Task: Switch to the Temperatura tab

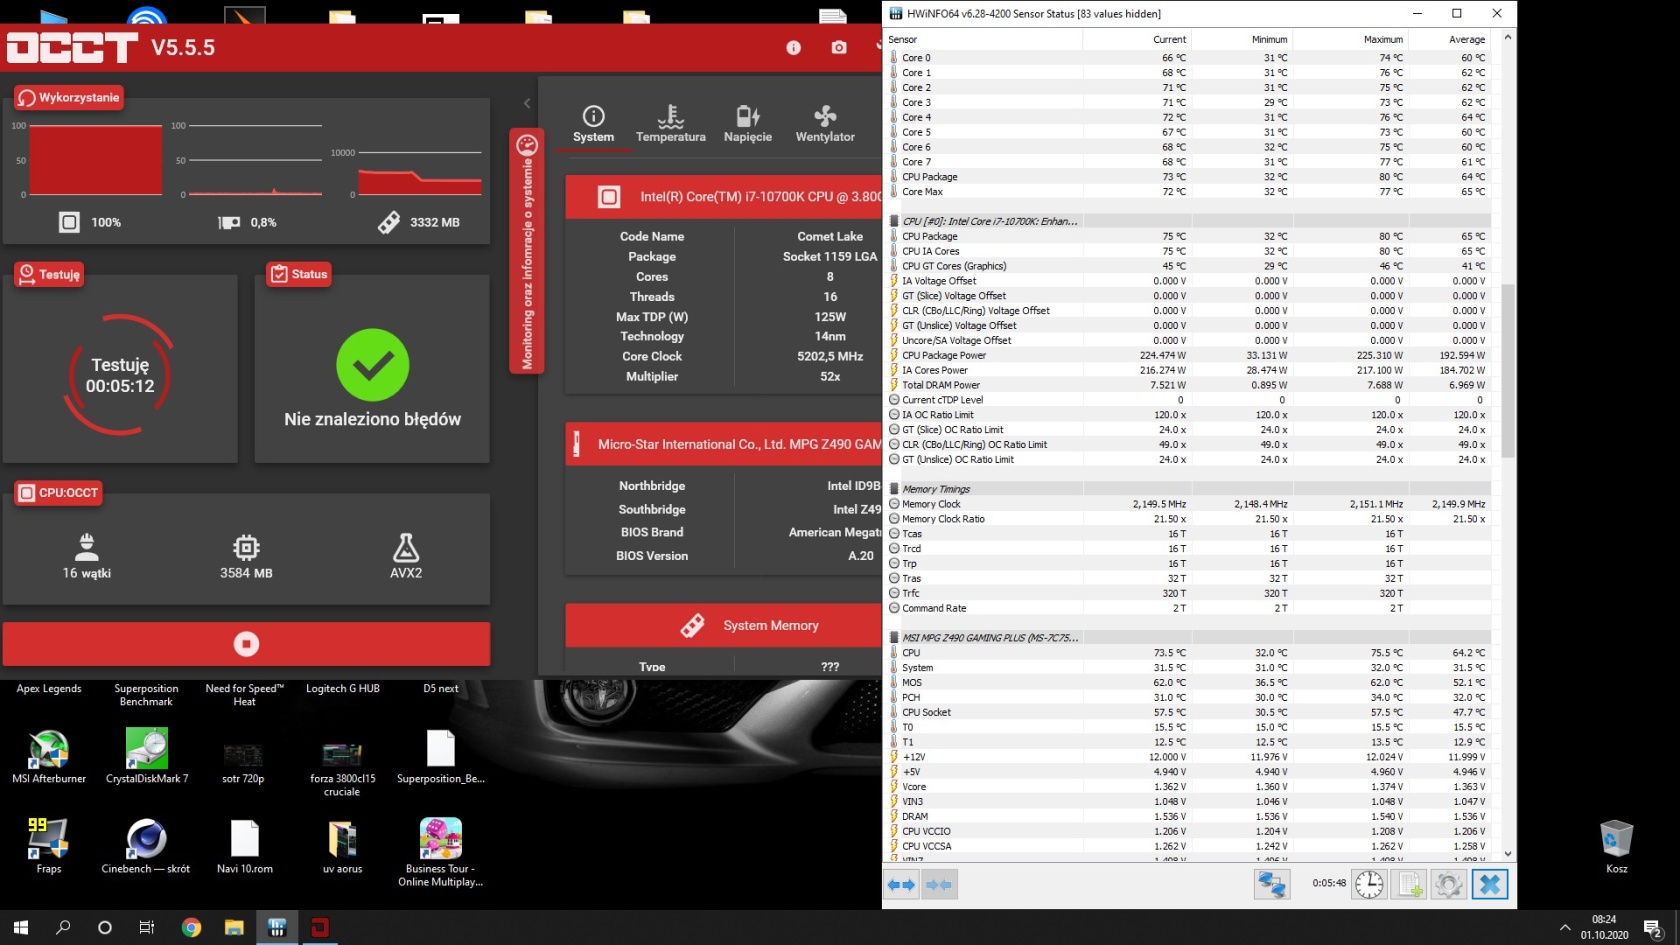Action: 670,125
